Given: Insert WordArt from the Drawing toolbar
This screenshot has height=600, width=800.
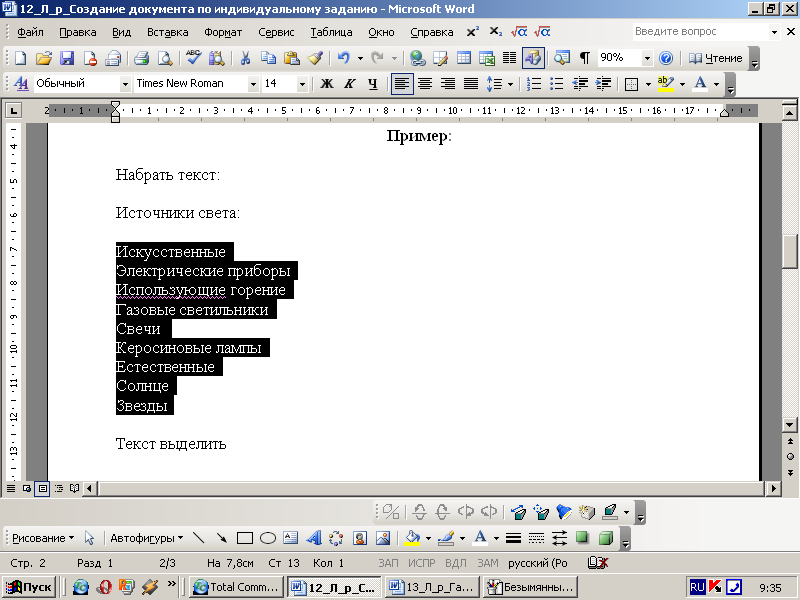Looking at the screenshot, I should click(313, 538).
